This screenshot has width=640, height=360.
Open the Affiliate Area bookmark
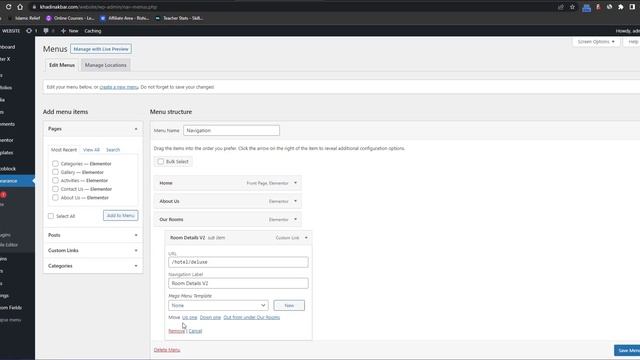pos(124,18)
